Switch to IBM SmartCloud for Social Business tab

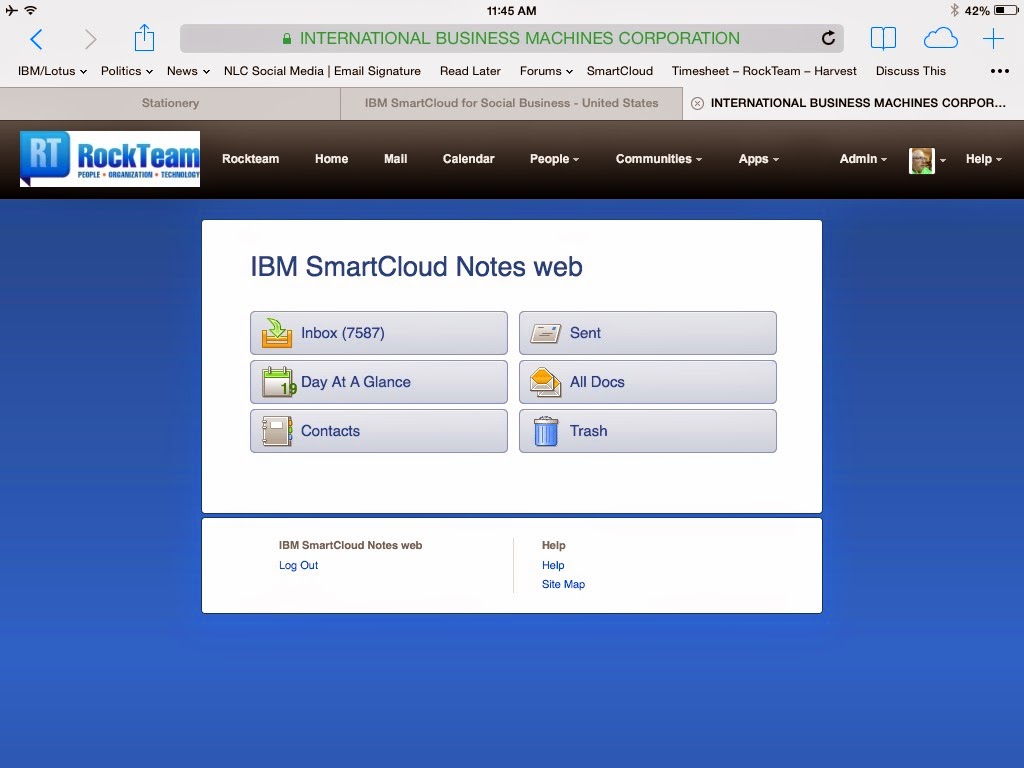511,103
